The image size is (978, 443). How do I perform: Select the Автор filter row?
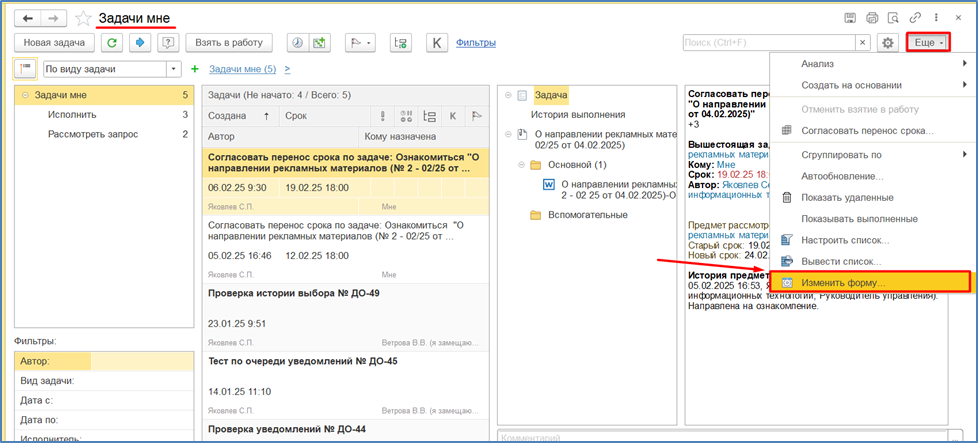pyautogui.click(x=105, y=361)
